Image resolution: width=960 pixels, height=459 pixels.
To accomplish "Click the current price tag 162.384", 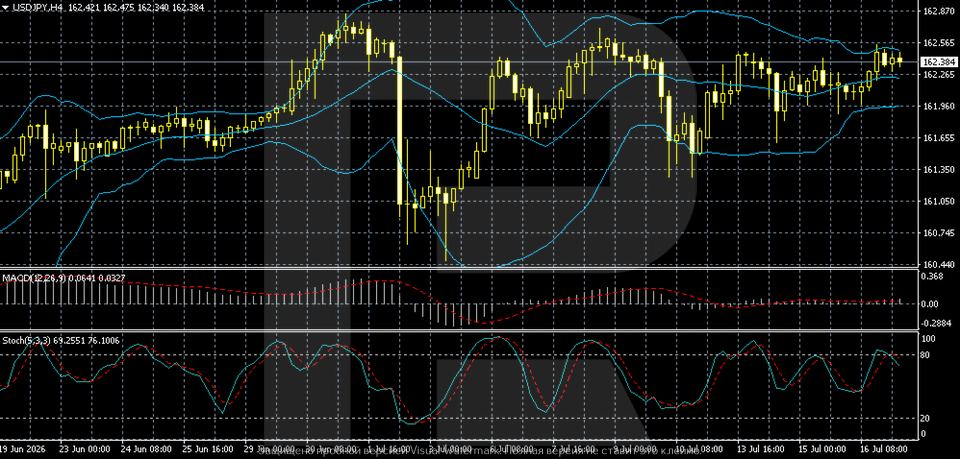I will tap(939, 62).
